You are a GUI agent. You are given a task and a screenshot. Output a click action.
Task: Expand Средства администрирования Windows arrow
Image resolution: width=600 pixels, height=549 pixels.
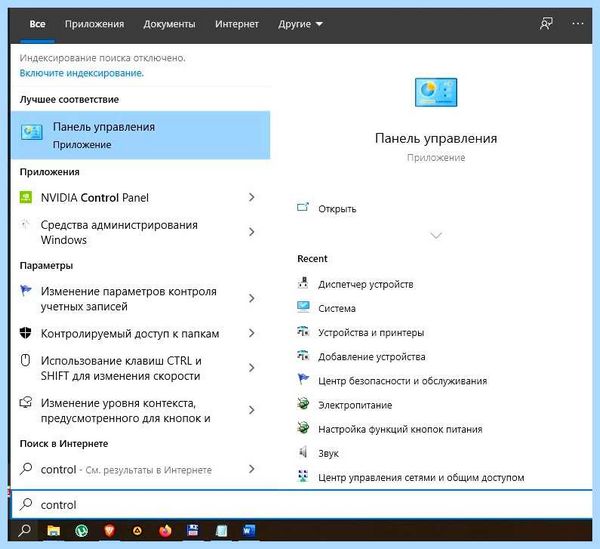[251, 232]
